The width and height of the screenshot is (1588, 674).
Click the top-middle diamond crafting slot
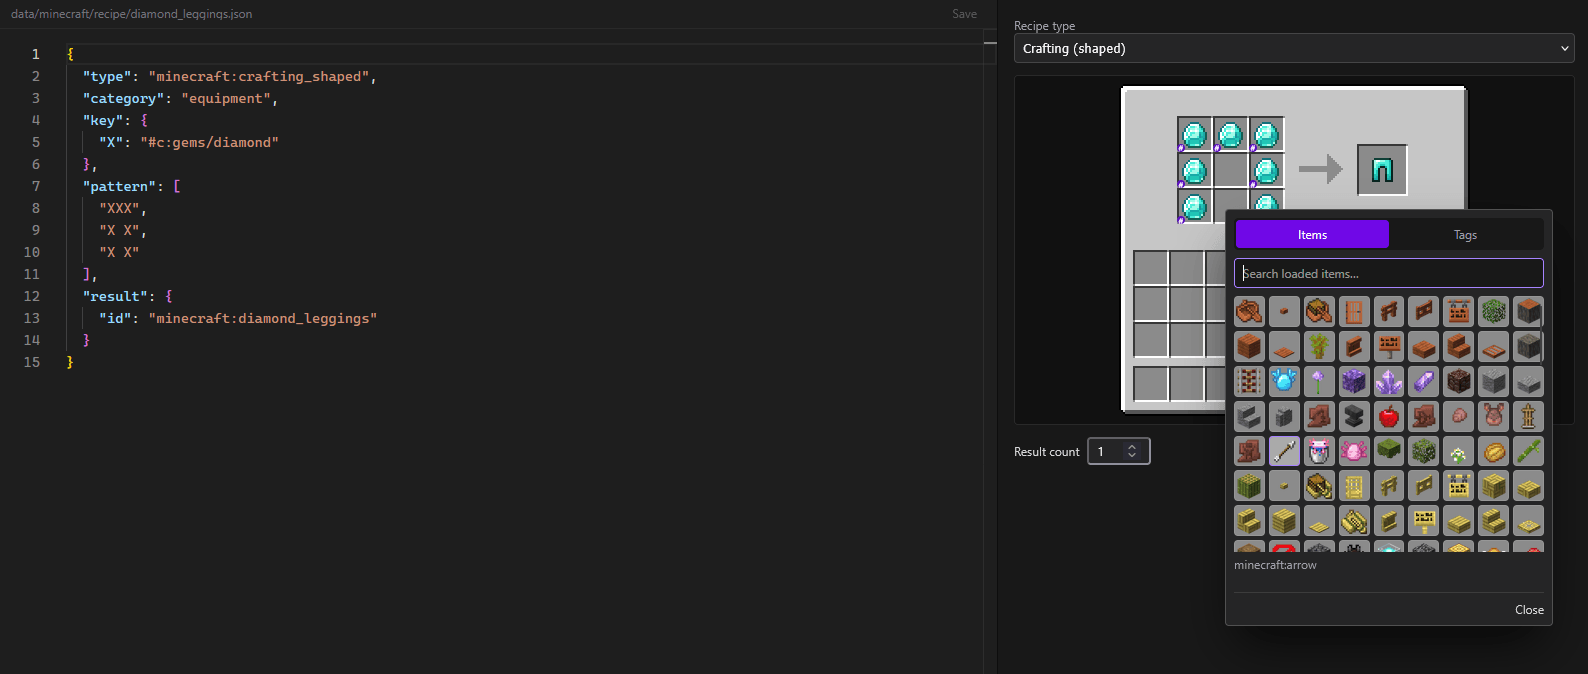(x=1231, y=134)
